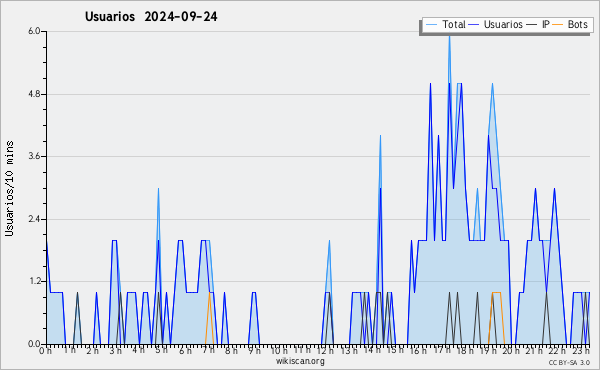The width and height of the screenshot is (600, 370).
Task: Click the y-axis value 4.8
Action: pyautogui.click(x=34, y=94)
